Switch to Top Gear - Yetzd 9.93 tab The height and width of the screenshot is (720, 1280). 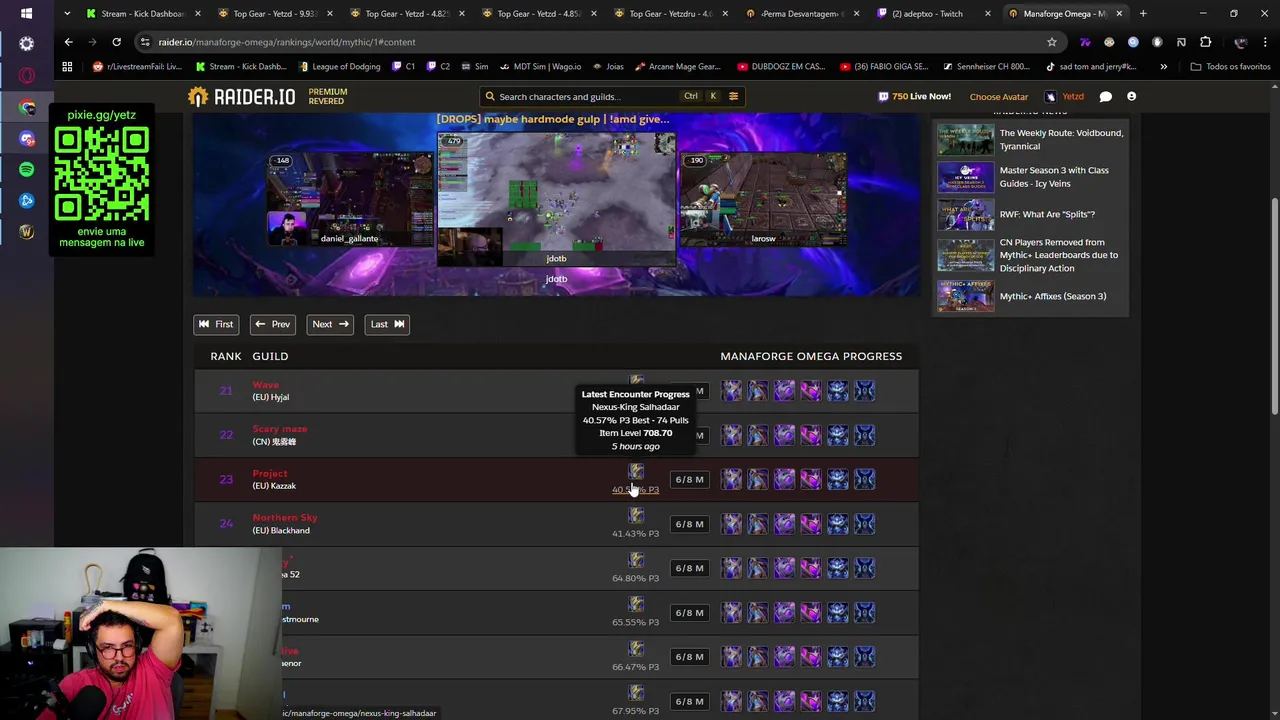click(273, 13)
